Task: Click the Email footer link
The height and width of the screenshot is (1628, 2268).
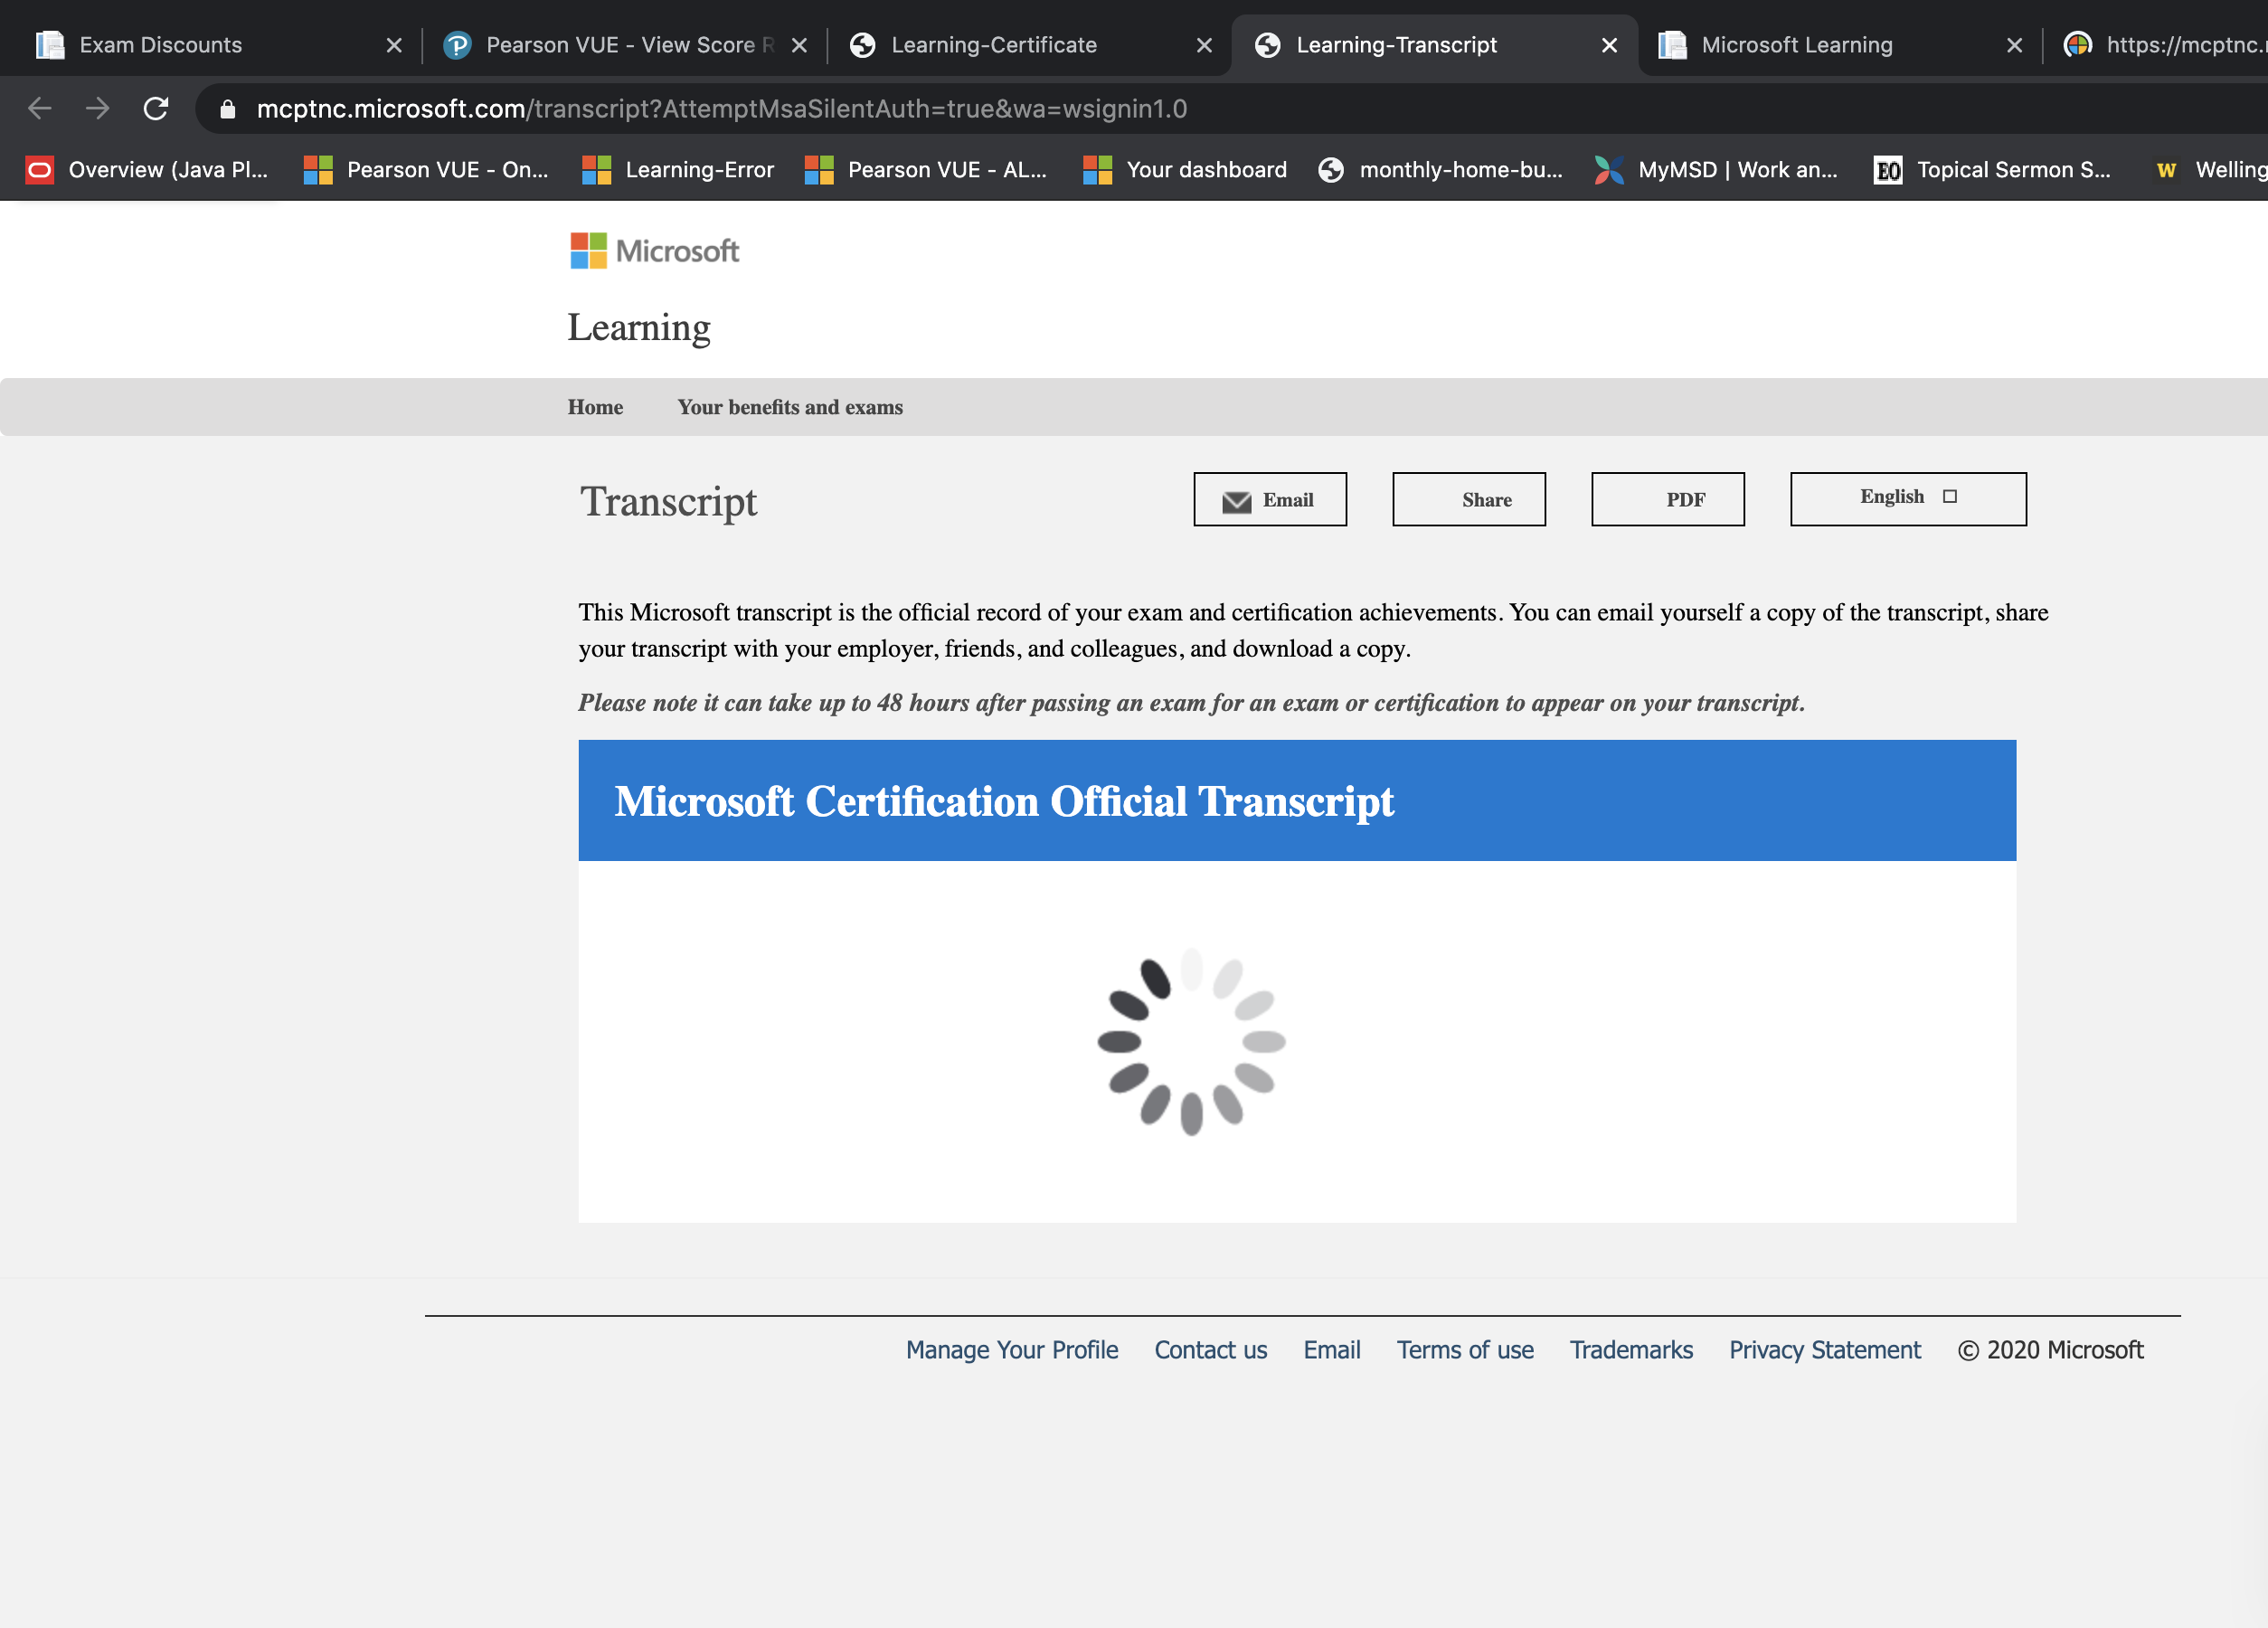Action: 1331,1350
